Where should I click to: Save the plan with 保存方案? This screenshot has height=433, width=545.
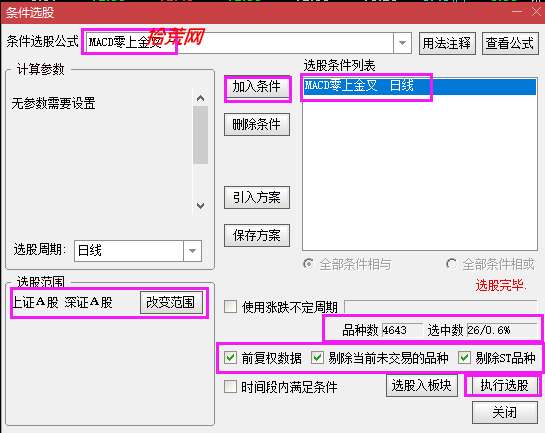257,235
